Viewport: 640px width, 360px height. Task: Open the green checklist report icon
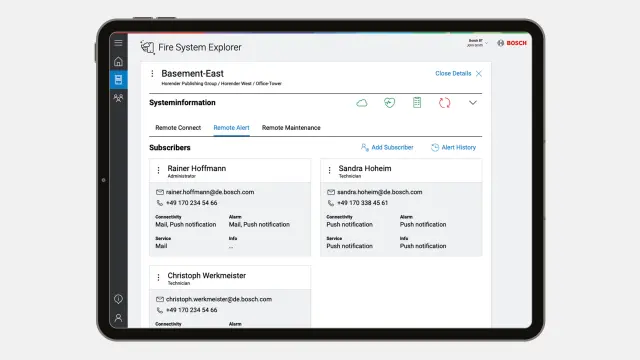pyautogui.click(x=417, y=102)
